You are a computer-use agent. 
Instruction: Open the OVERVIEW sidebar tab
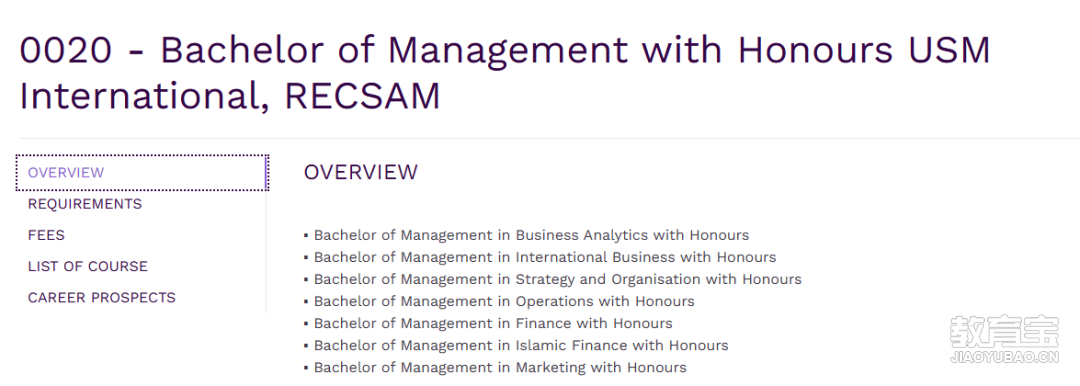(141, 172)
